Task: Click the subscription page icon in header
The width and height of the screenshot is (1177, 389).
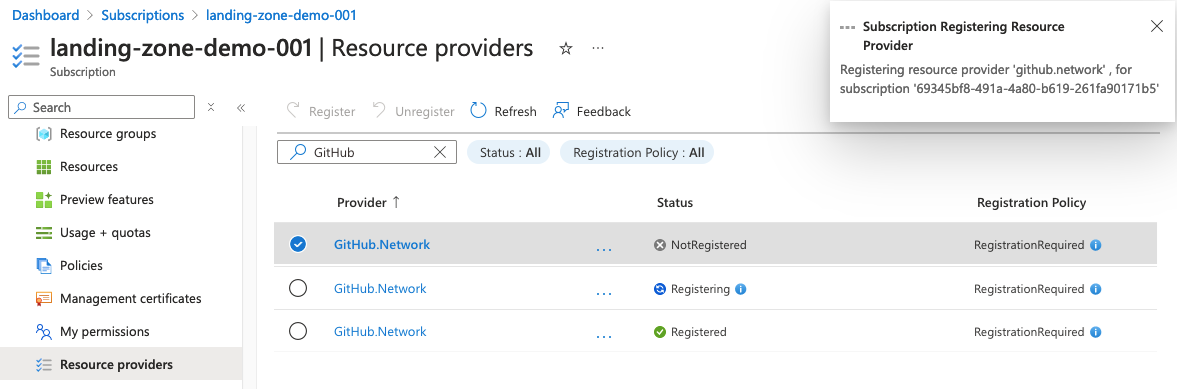Action: pos(26,56)
